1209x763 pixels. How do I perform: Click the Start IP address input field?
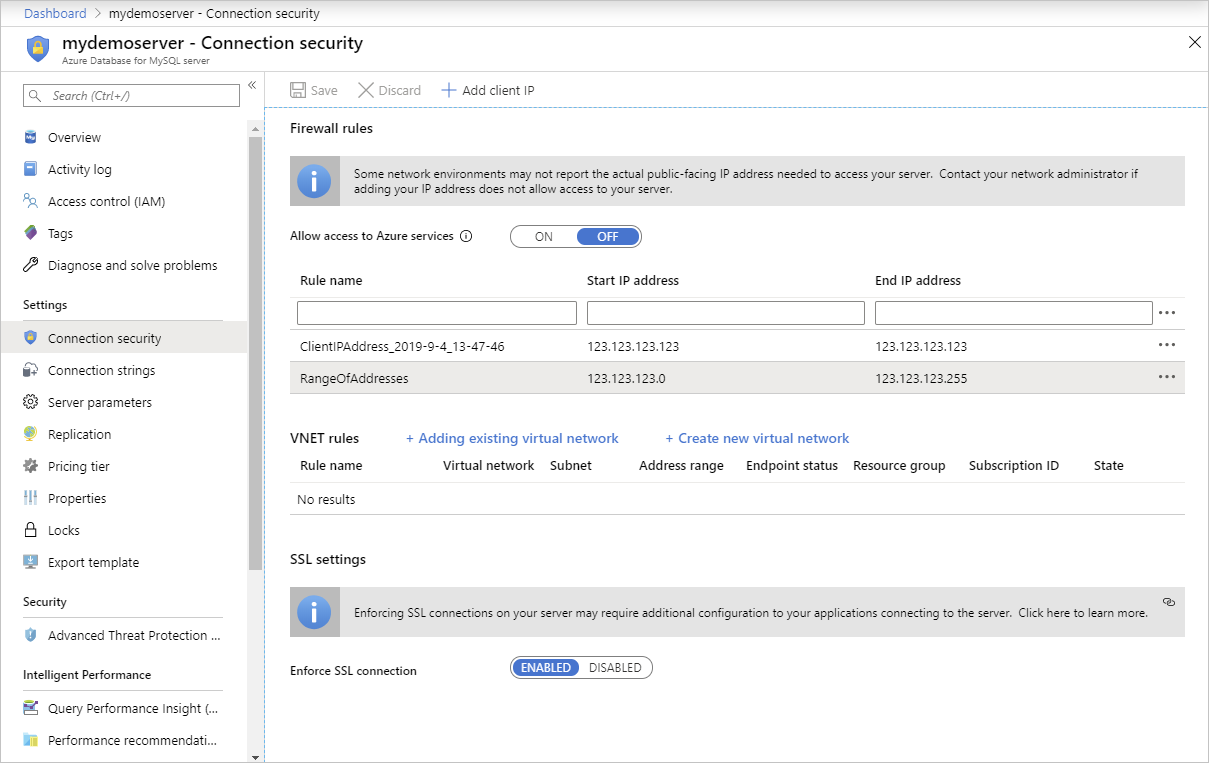[x=725, y=313]
